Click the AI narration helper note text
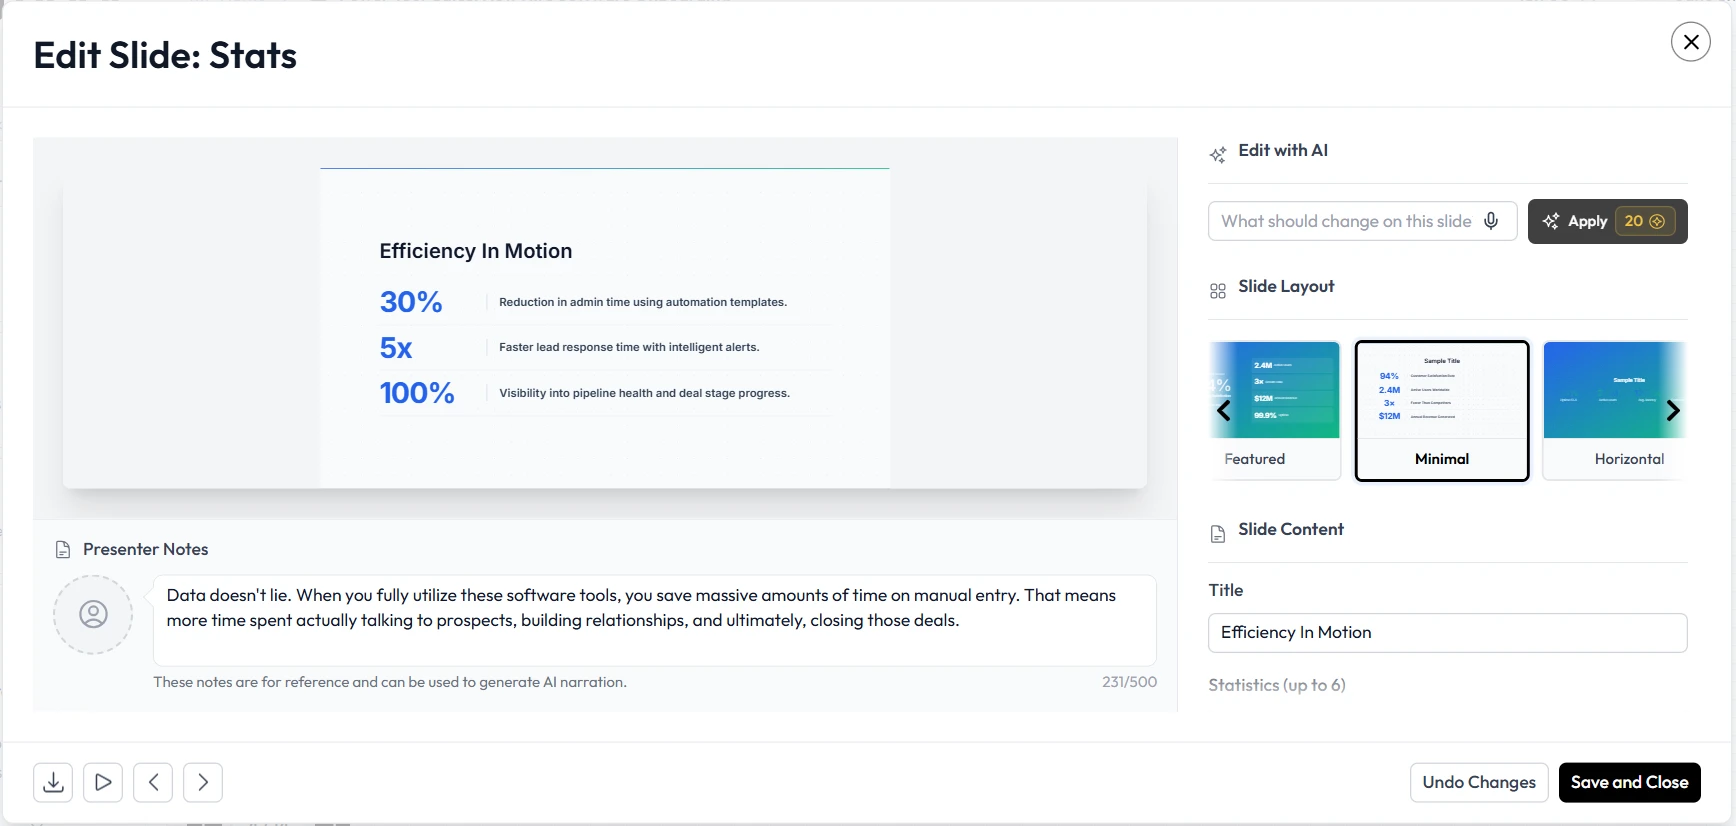 390,682
